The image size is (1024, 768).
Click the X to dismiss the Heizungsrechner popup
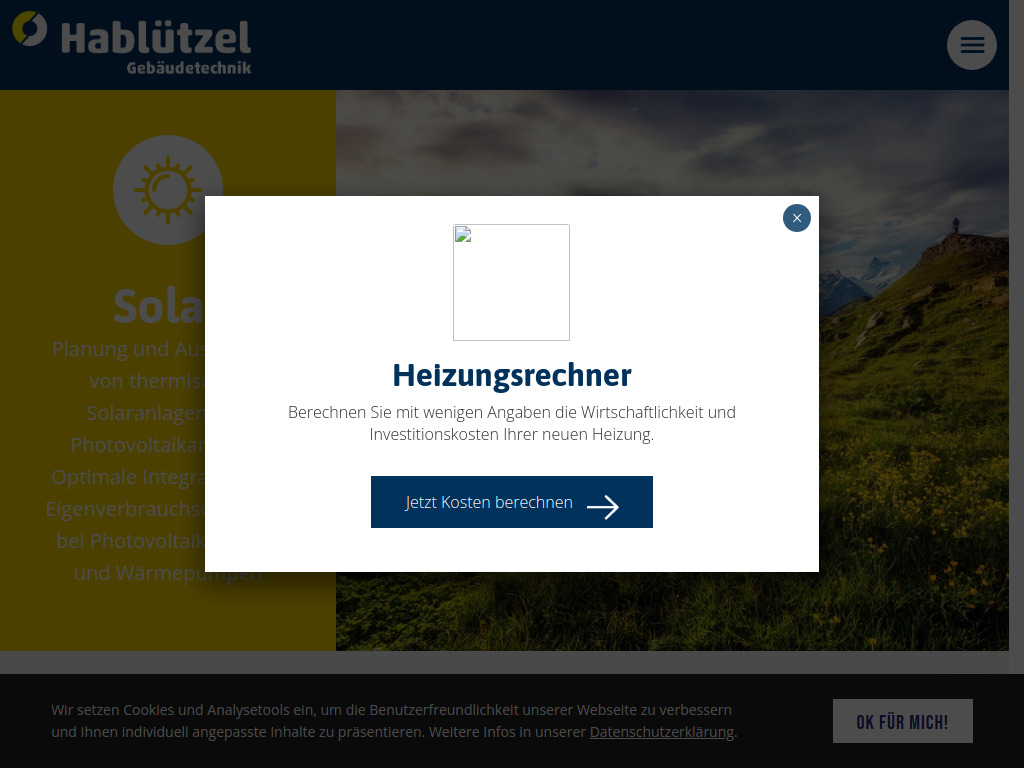click(x=796, y=217)
